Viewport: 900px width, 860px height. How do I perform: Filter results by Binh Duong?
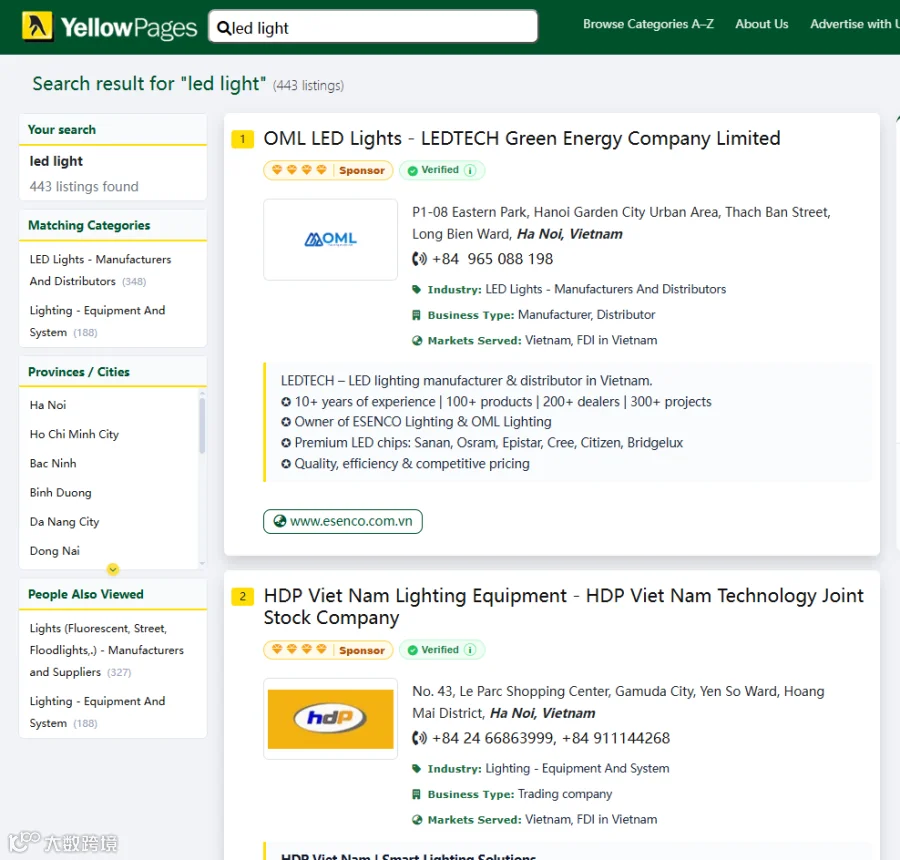[61, 493]
